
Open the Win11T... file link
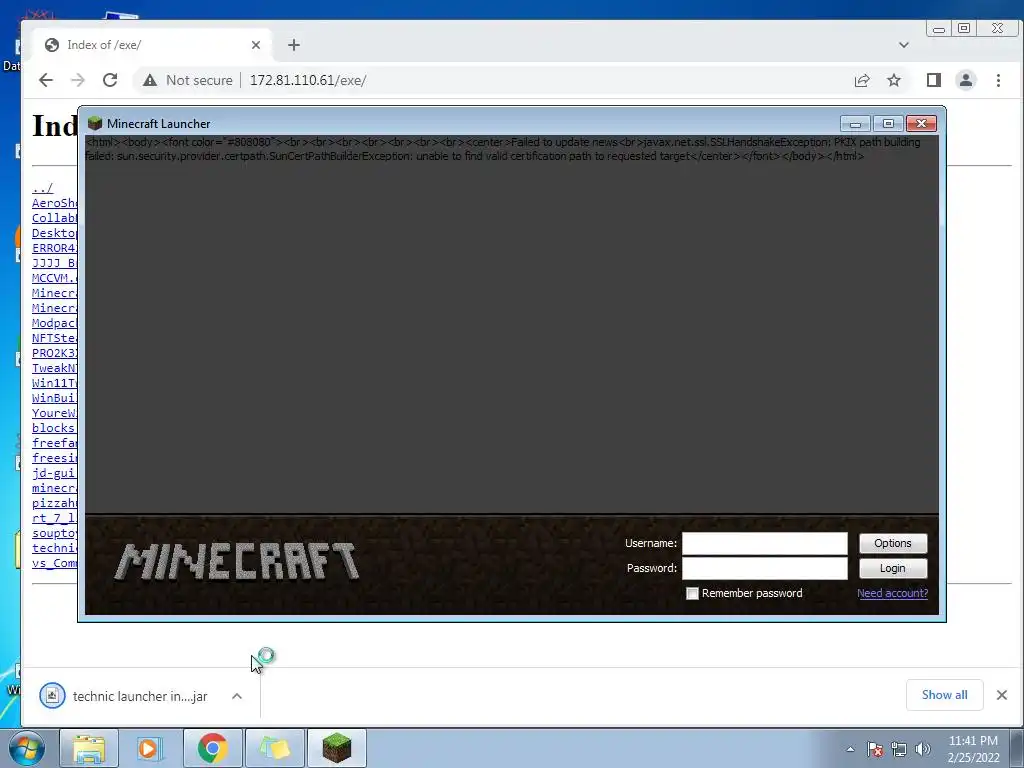click(x=54, y=383)
